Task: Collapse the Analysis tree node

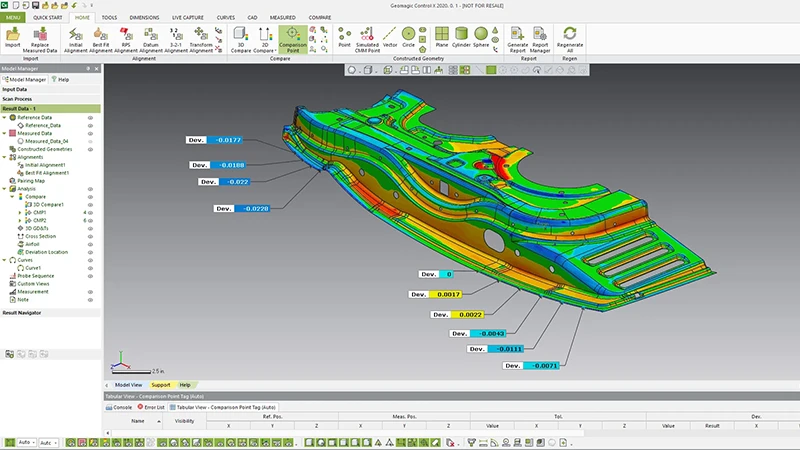Action: coord(5,189)
